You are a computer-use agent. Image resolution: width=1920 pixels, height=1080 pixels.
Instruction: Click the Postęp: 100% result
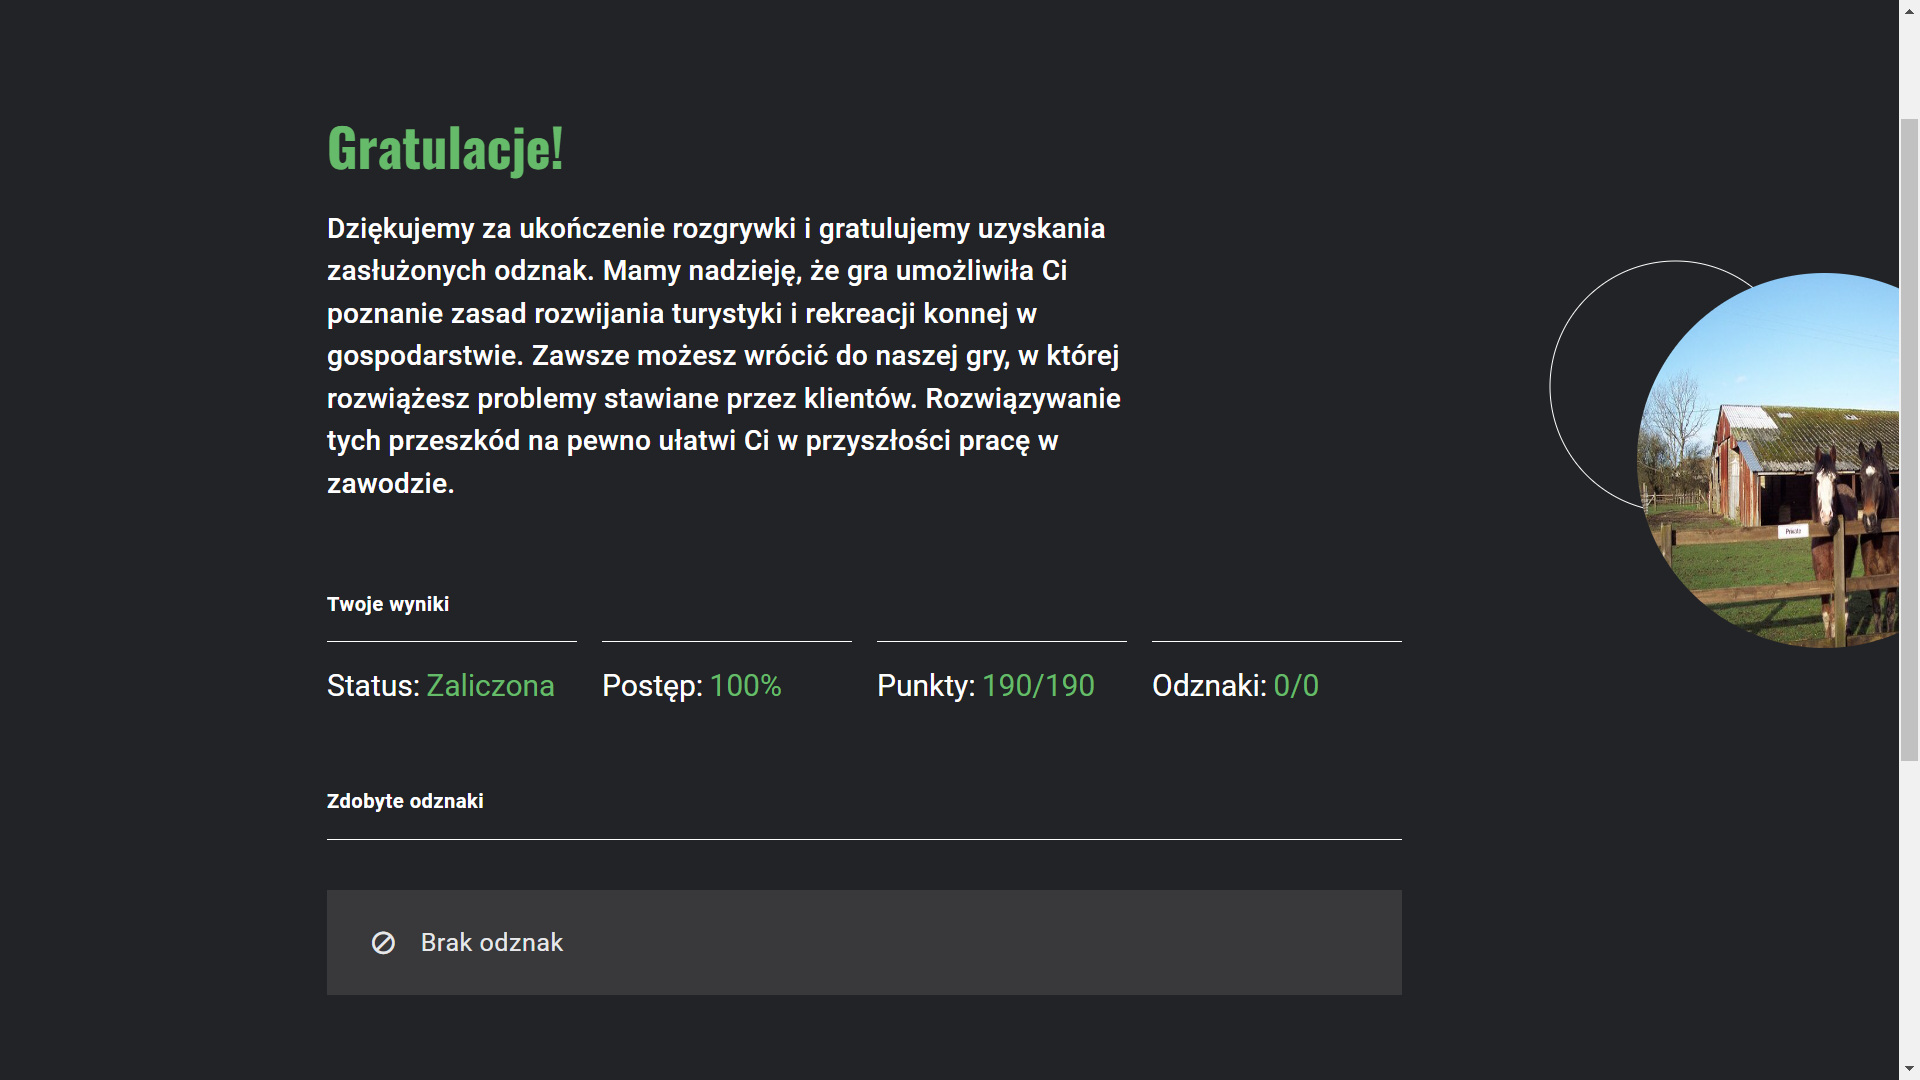coord(692,686)
